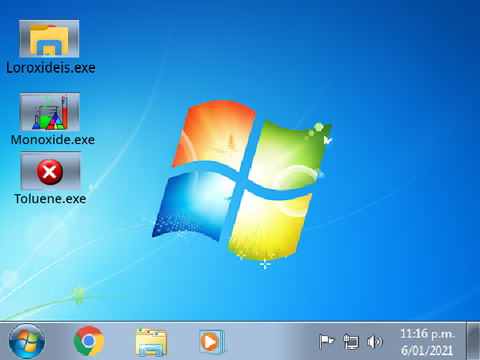Click the network connection tray icon
Image resolution: width=480 pixels, height=360 pixels.
tap(351, 342)
